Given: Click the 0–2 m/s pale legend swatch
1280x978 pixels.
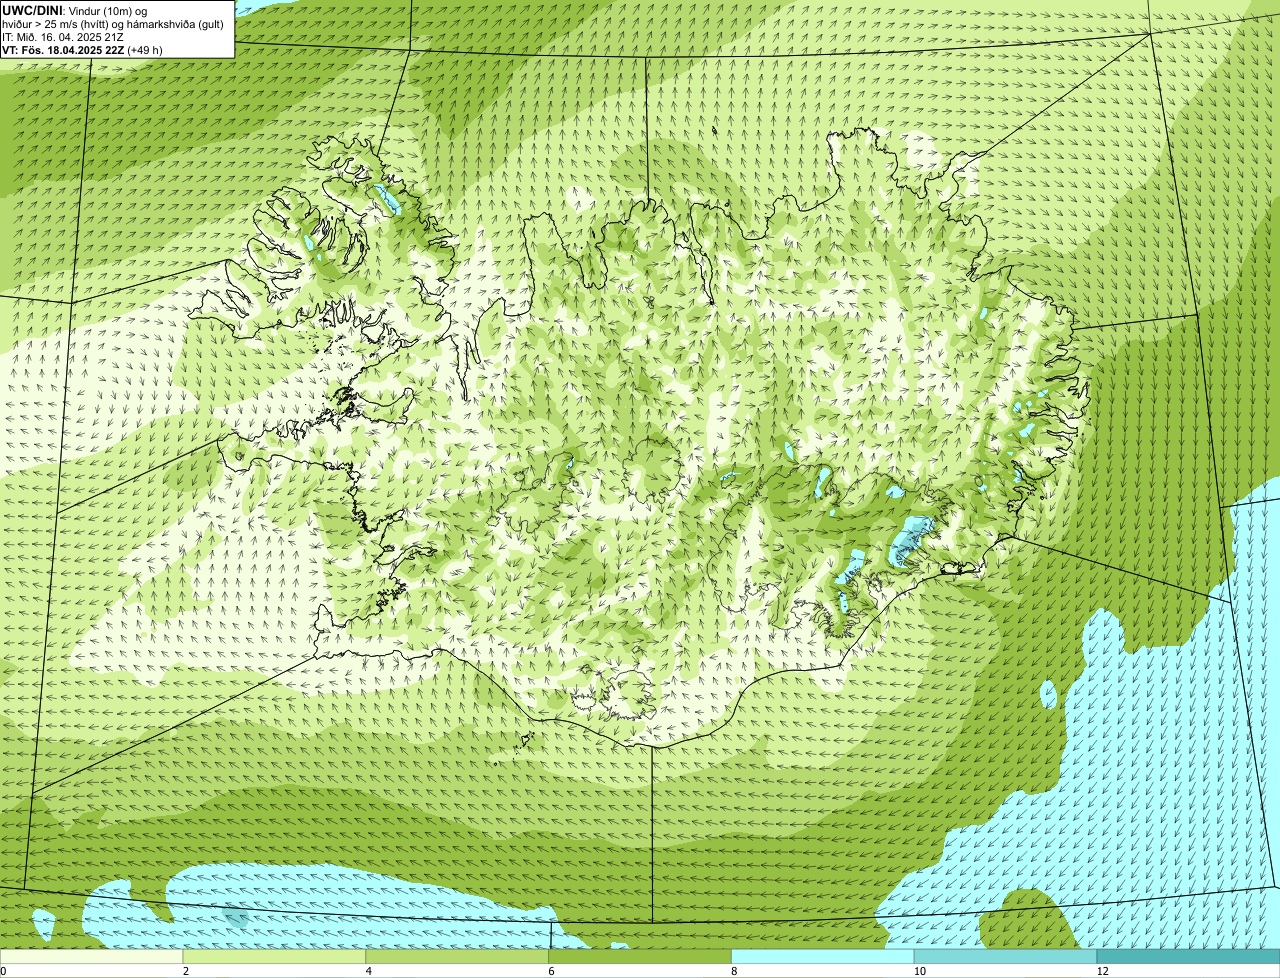Looking at the screenshot, I should (x=92, y=956).
